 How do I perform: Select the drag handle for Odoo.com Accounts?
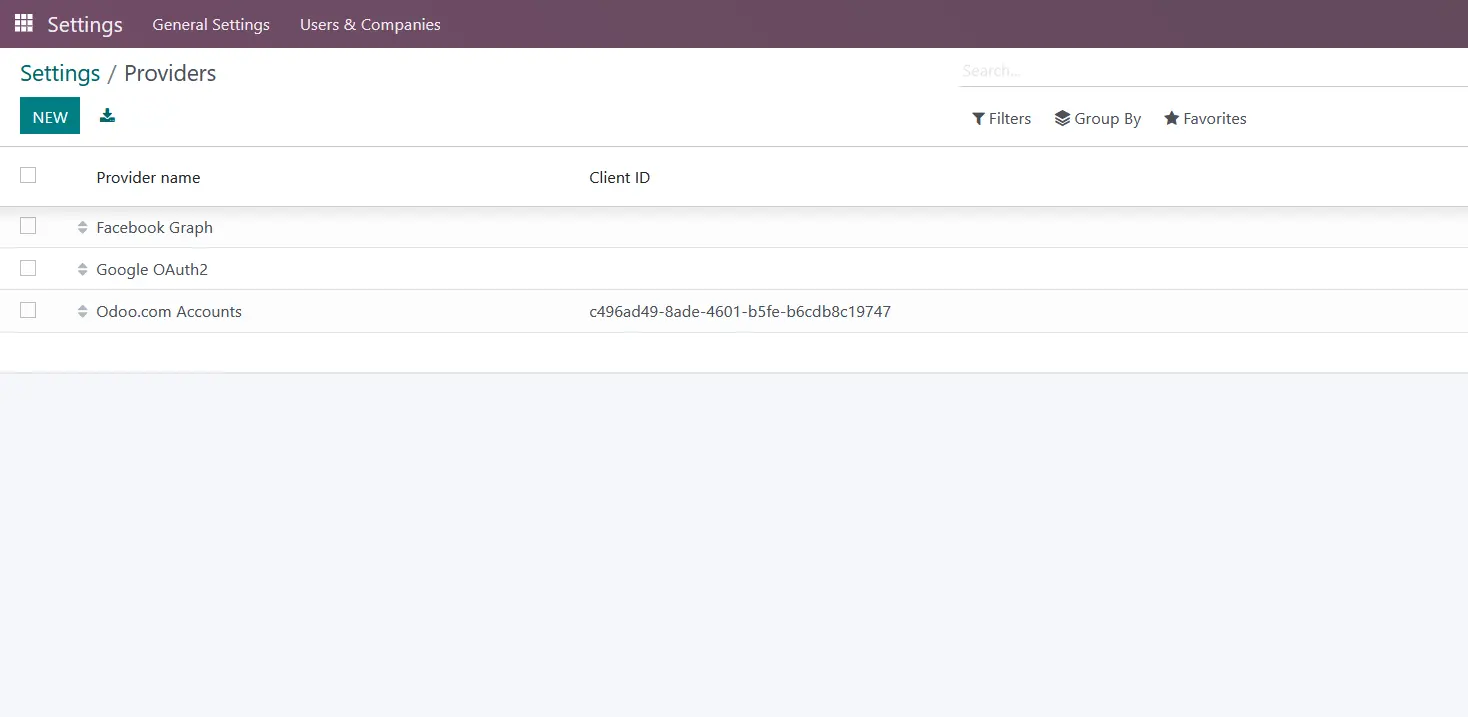(x=82, y=311)
